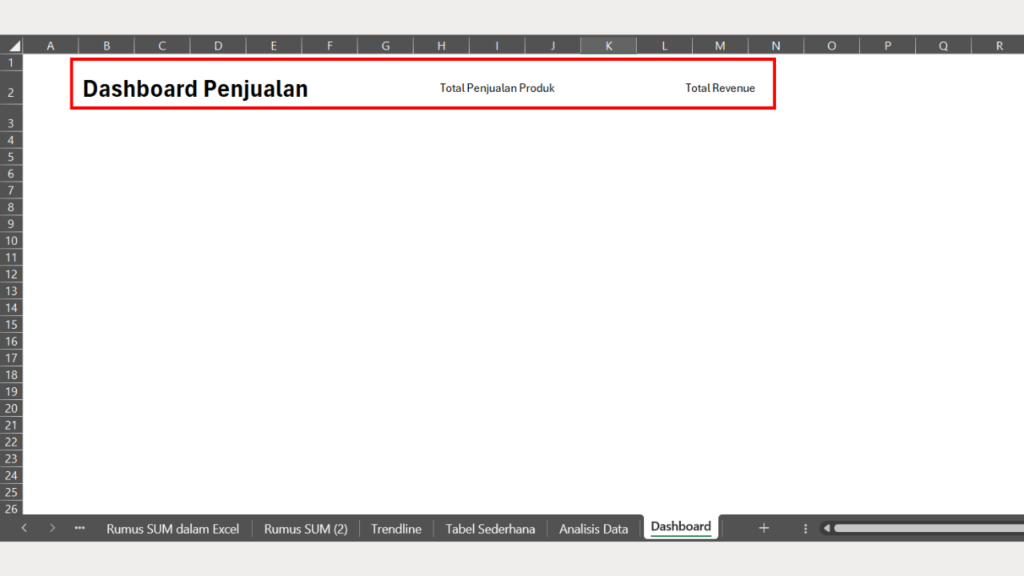Add a new worksheet with the plus icon
The width and height of the screenshot is (1024, 576).
pyautogui.click(x=763, y=528)
